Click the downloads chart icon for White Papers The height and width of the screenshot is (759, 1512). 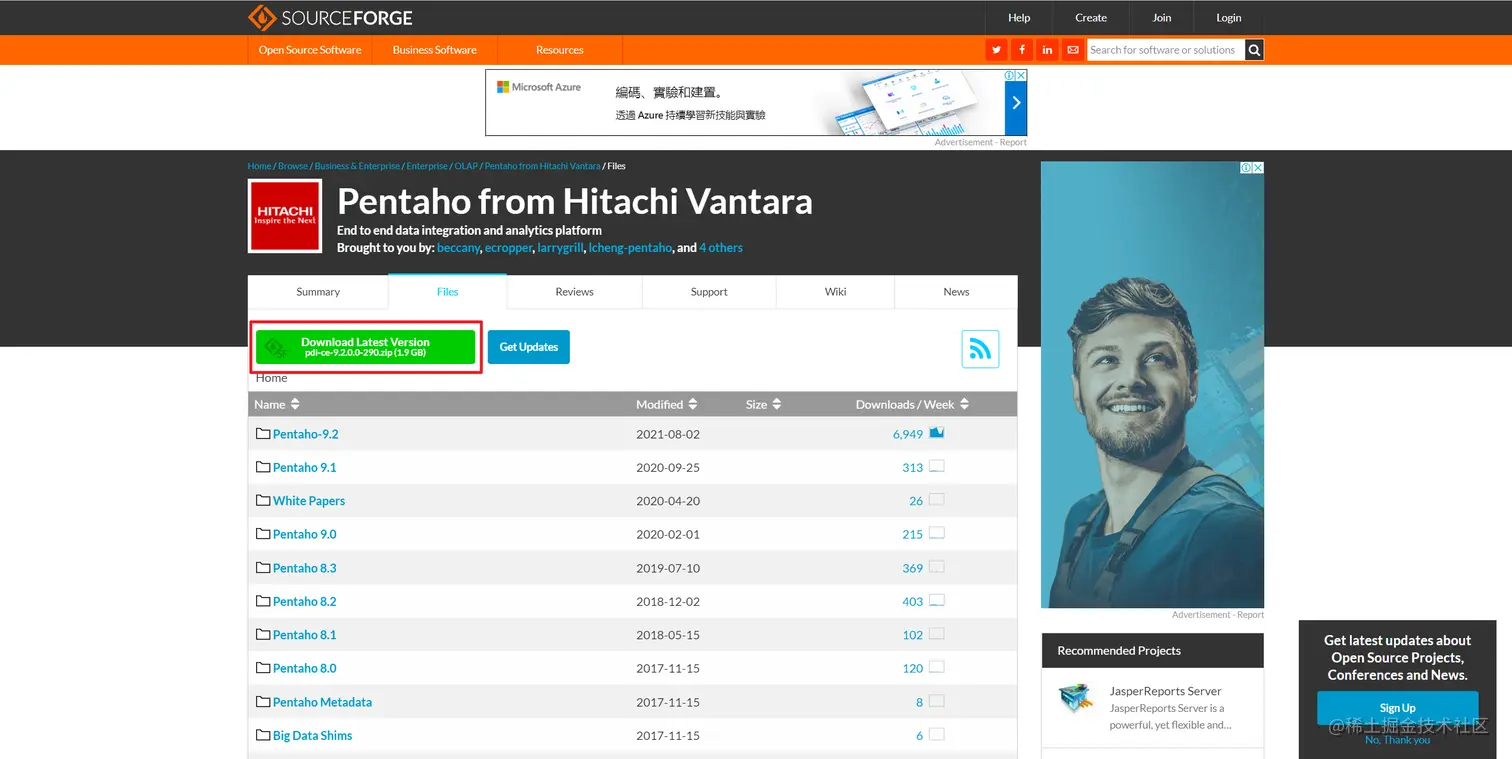click(937, 500)
